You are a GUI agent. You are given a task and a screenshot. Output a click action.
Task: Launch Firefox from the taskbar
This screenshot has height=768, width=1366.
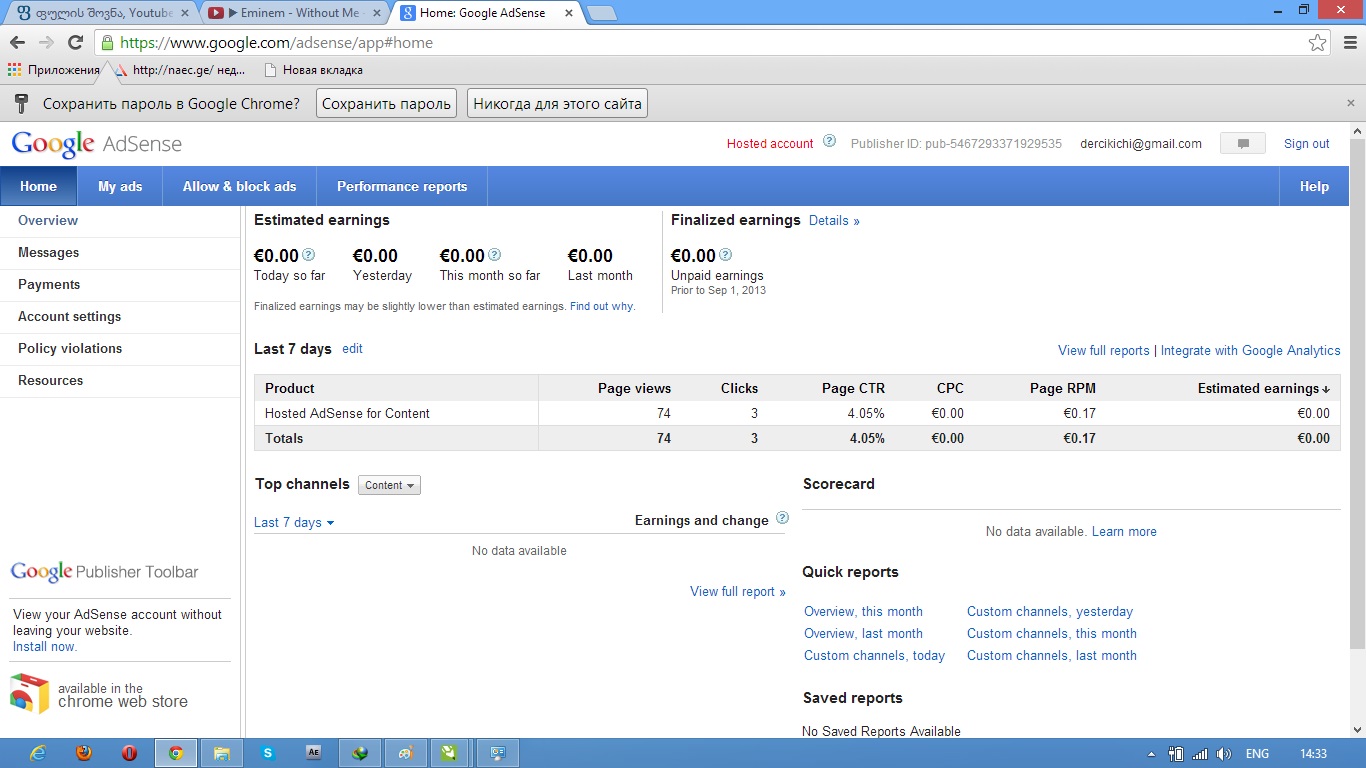(84, 753)
